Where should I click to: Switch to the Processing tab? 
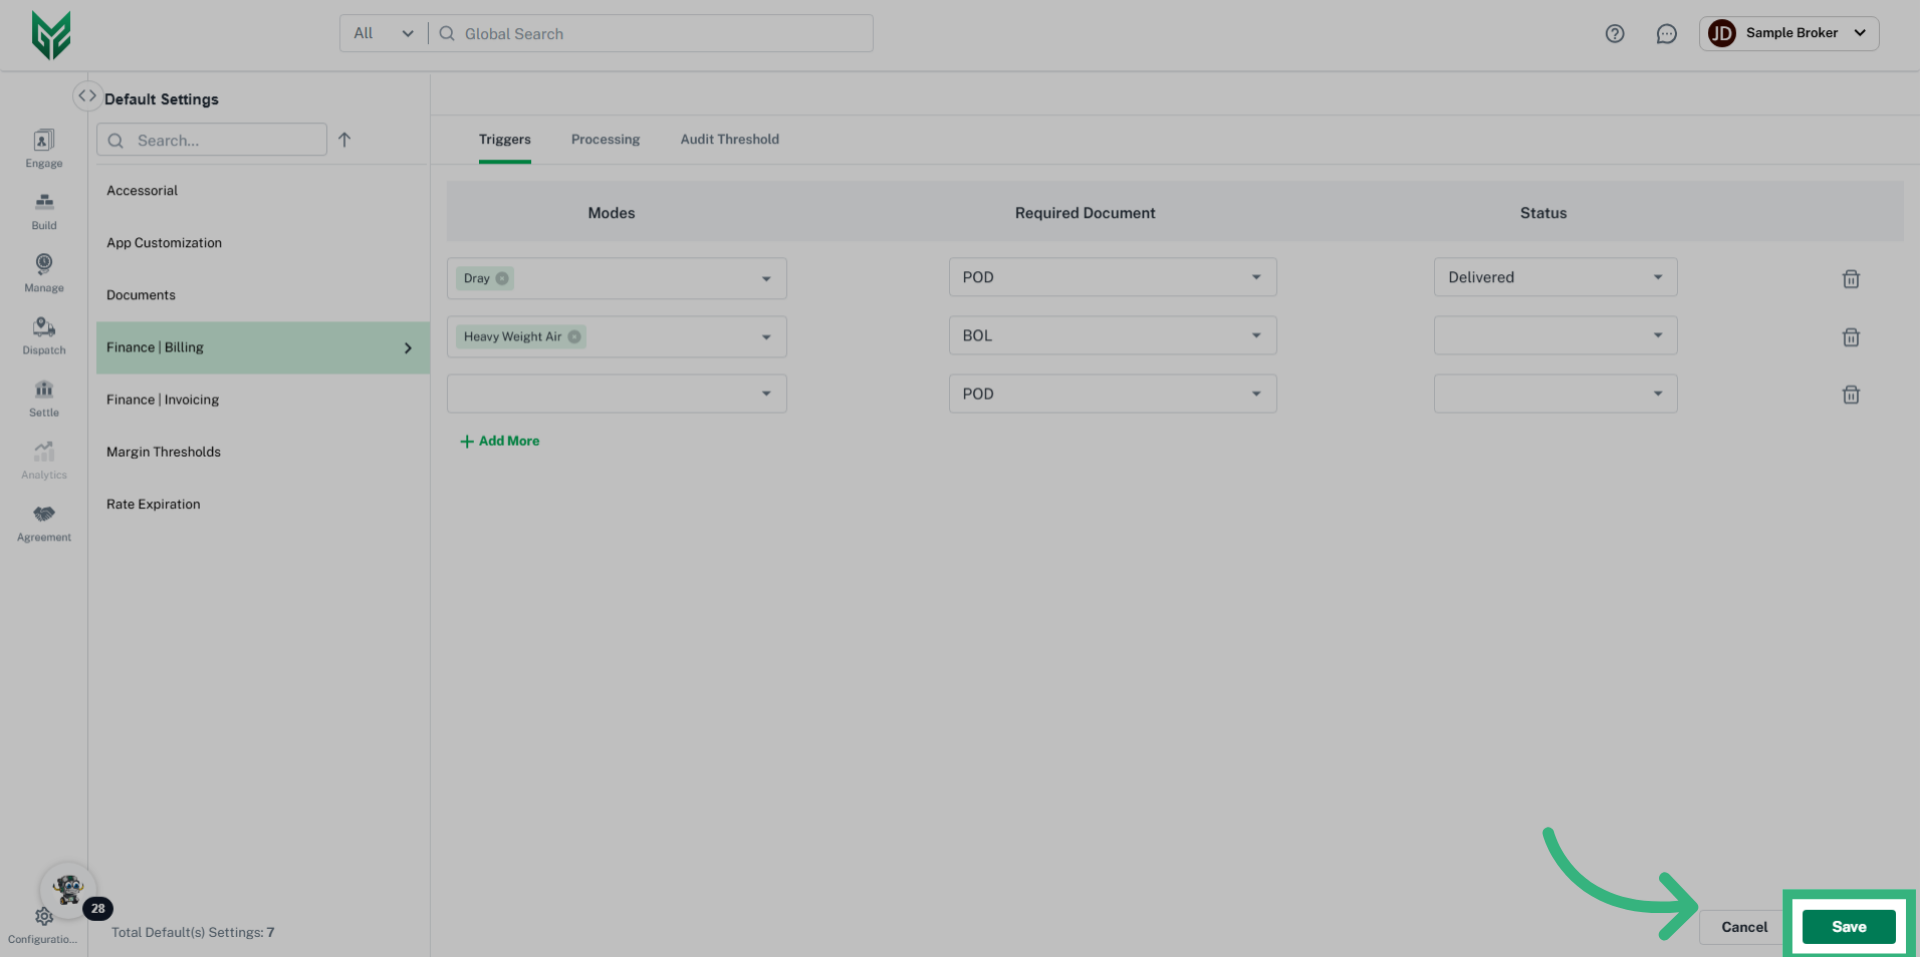point(605,139)
